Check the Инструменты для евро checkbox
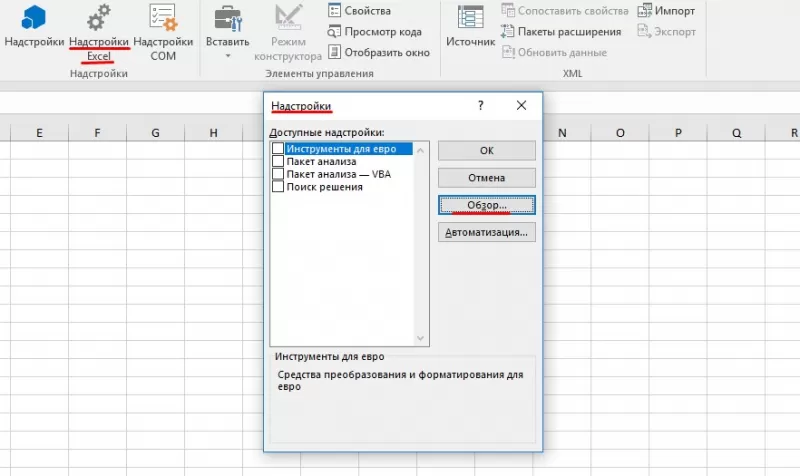Viewport: 800px width, 476px height. (278, 148)
